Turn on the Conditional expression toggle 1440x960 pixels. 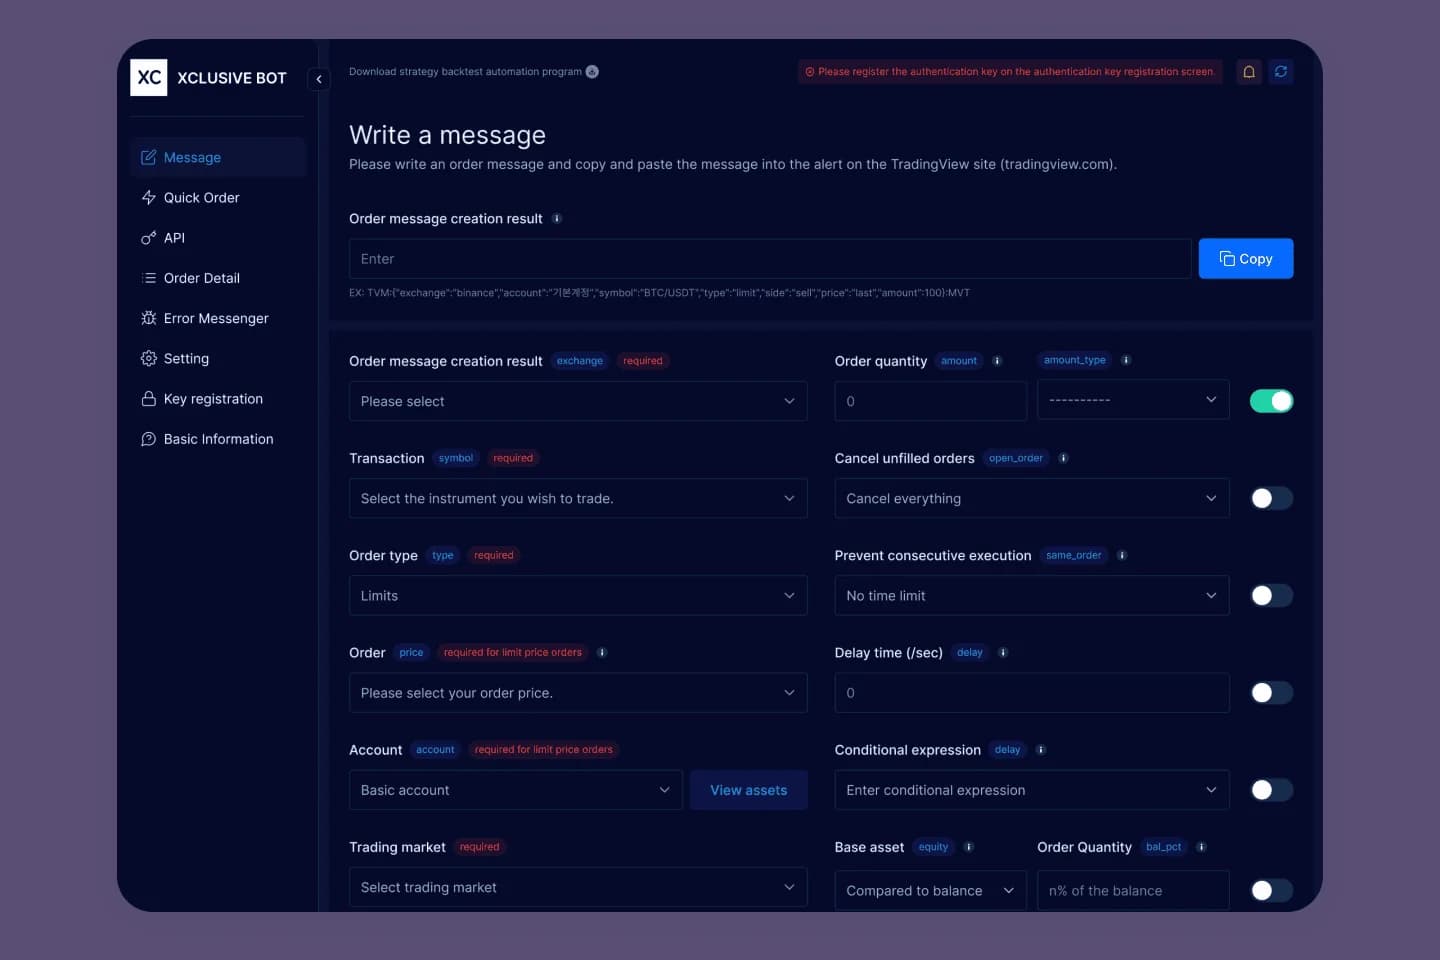click(1271, 789)
